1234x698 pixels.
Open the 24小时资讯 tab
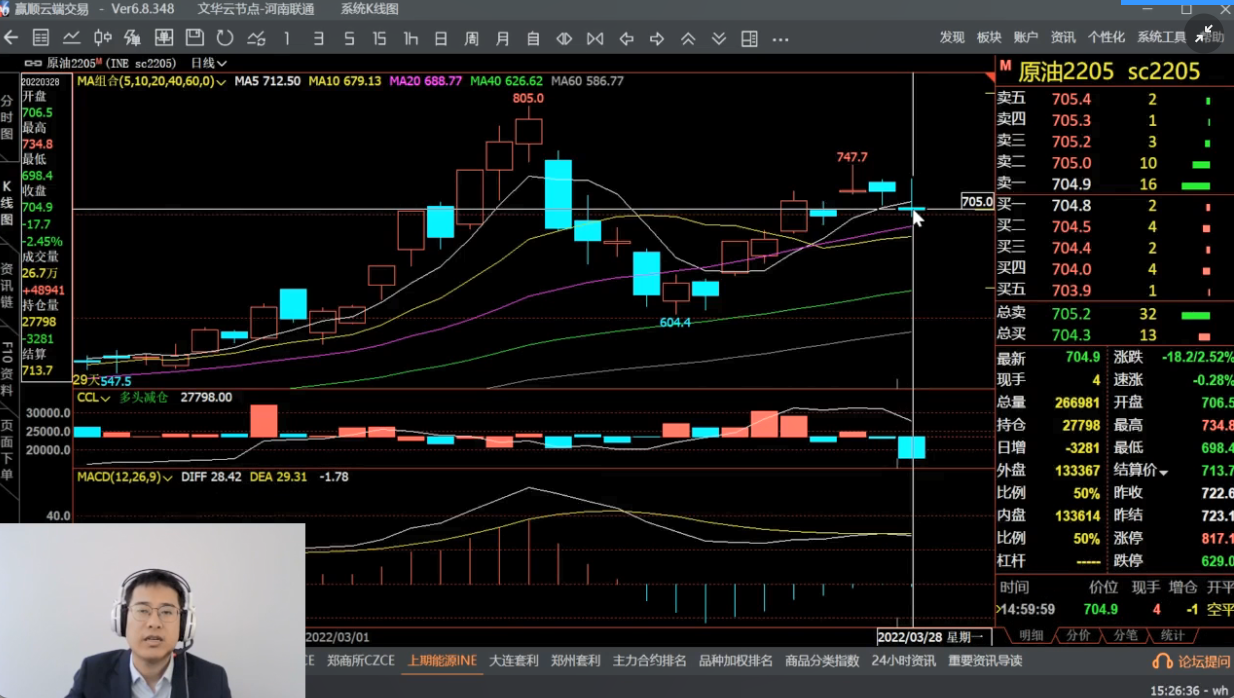coord(903,661)
